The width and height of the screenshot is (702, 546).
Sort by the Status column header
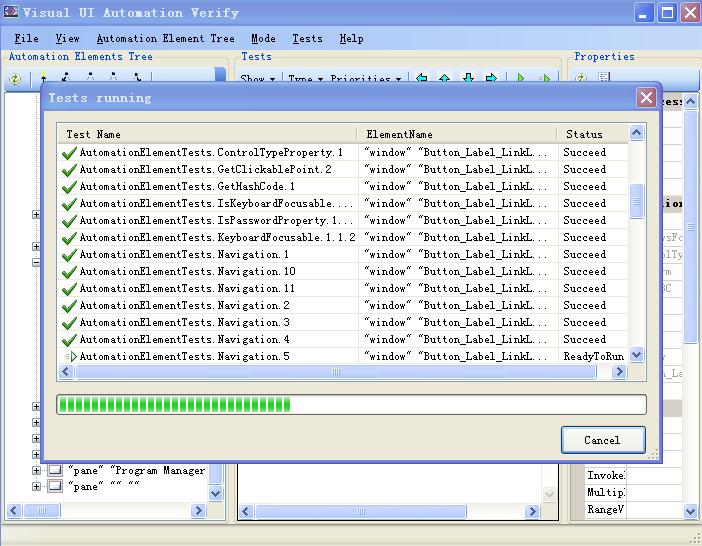(592, 134)
